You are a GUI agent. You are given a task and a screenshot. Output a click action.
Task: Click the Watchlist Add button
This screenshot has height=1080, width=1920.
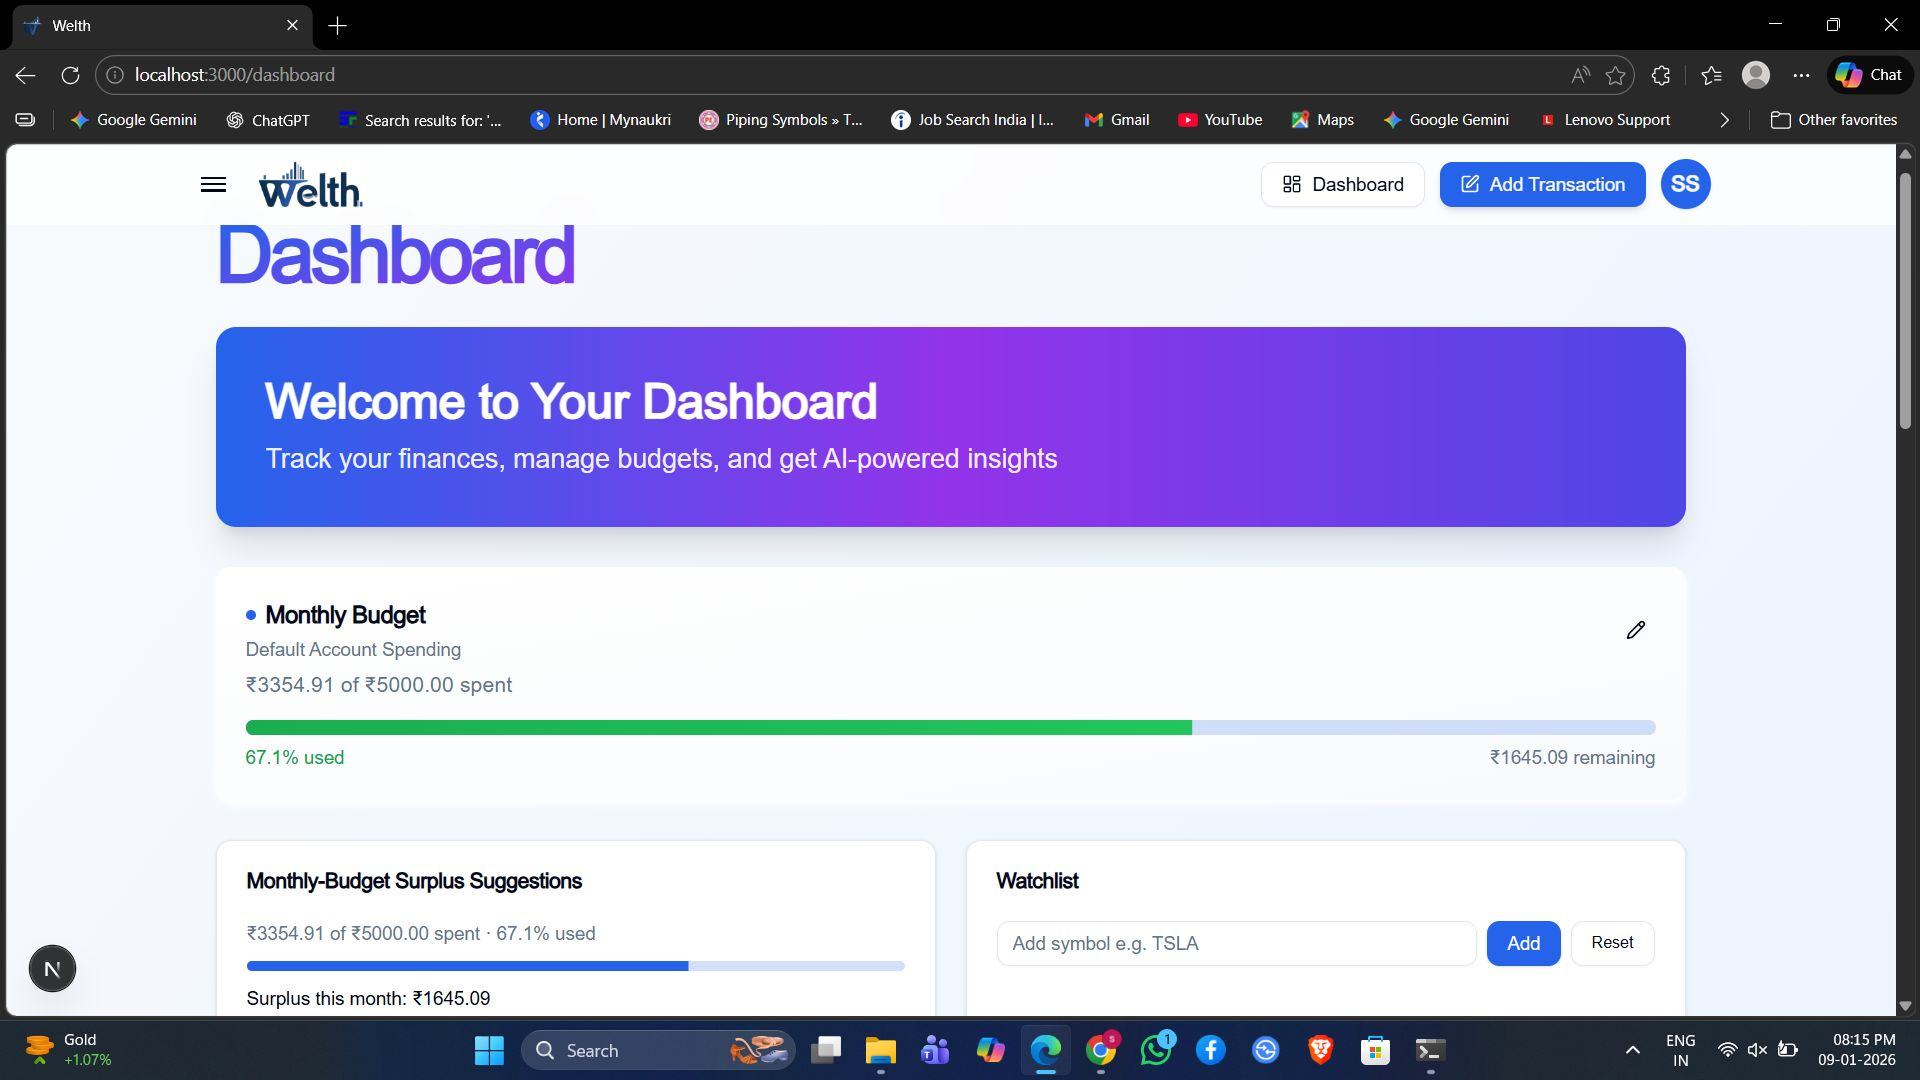[1523, 943]
